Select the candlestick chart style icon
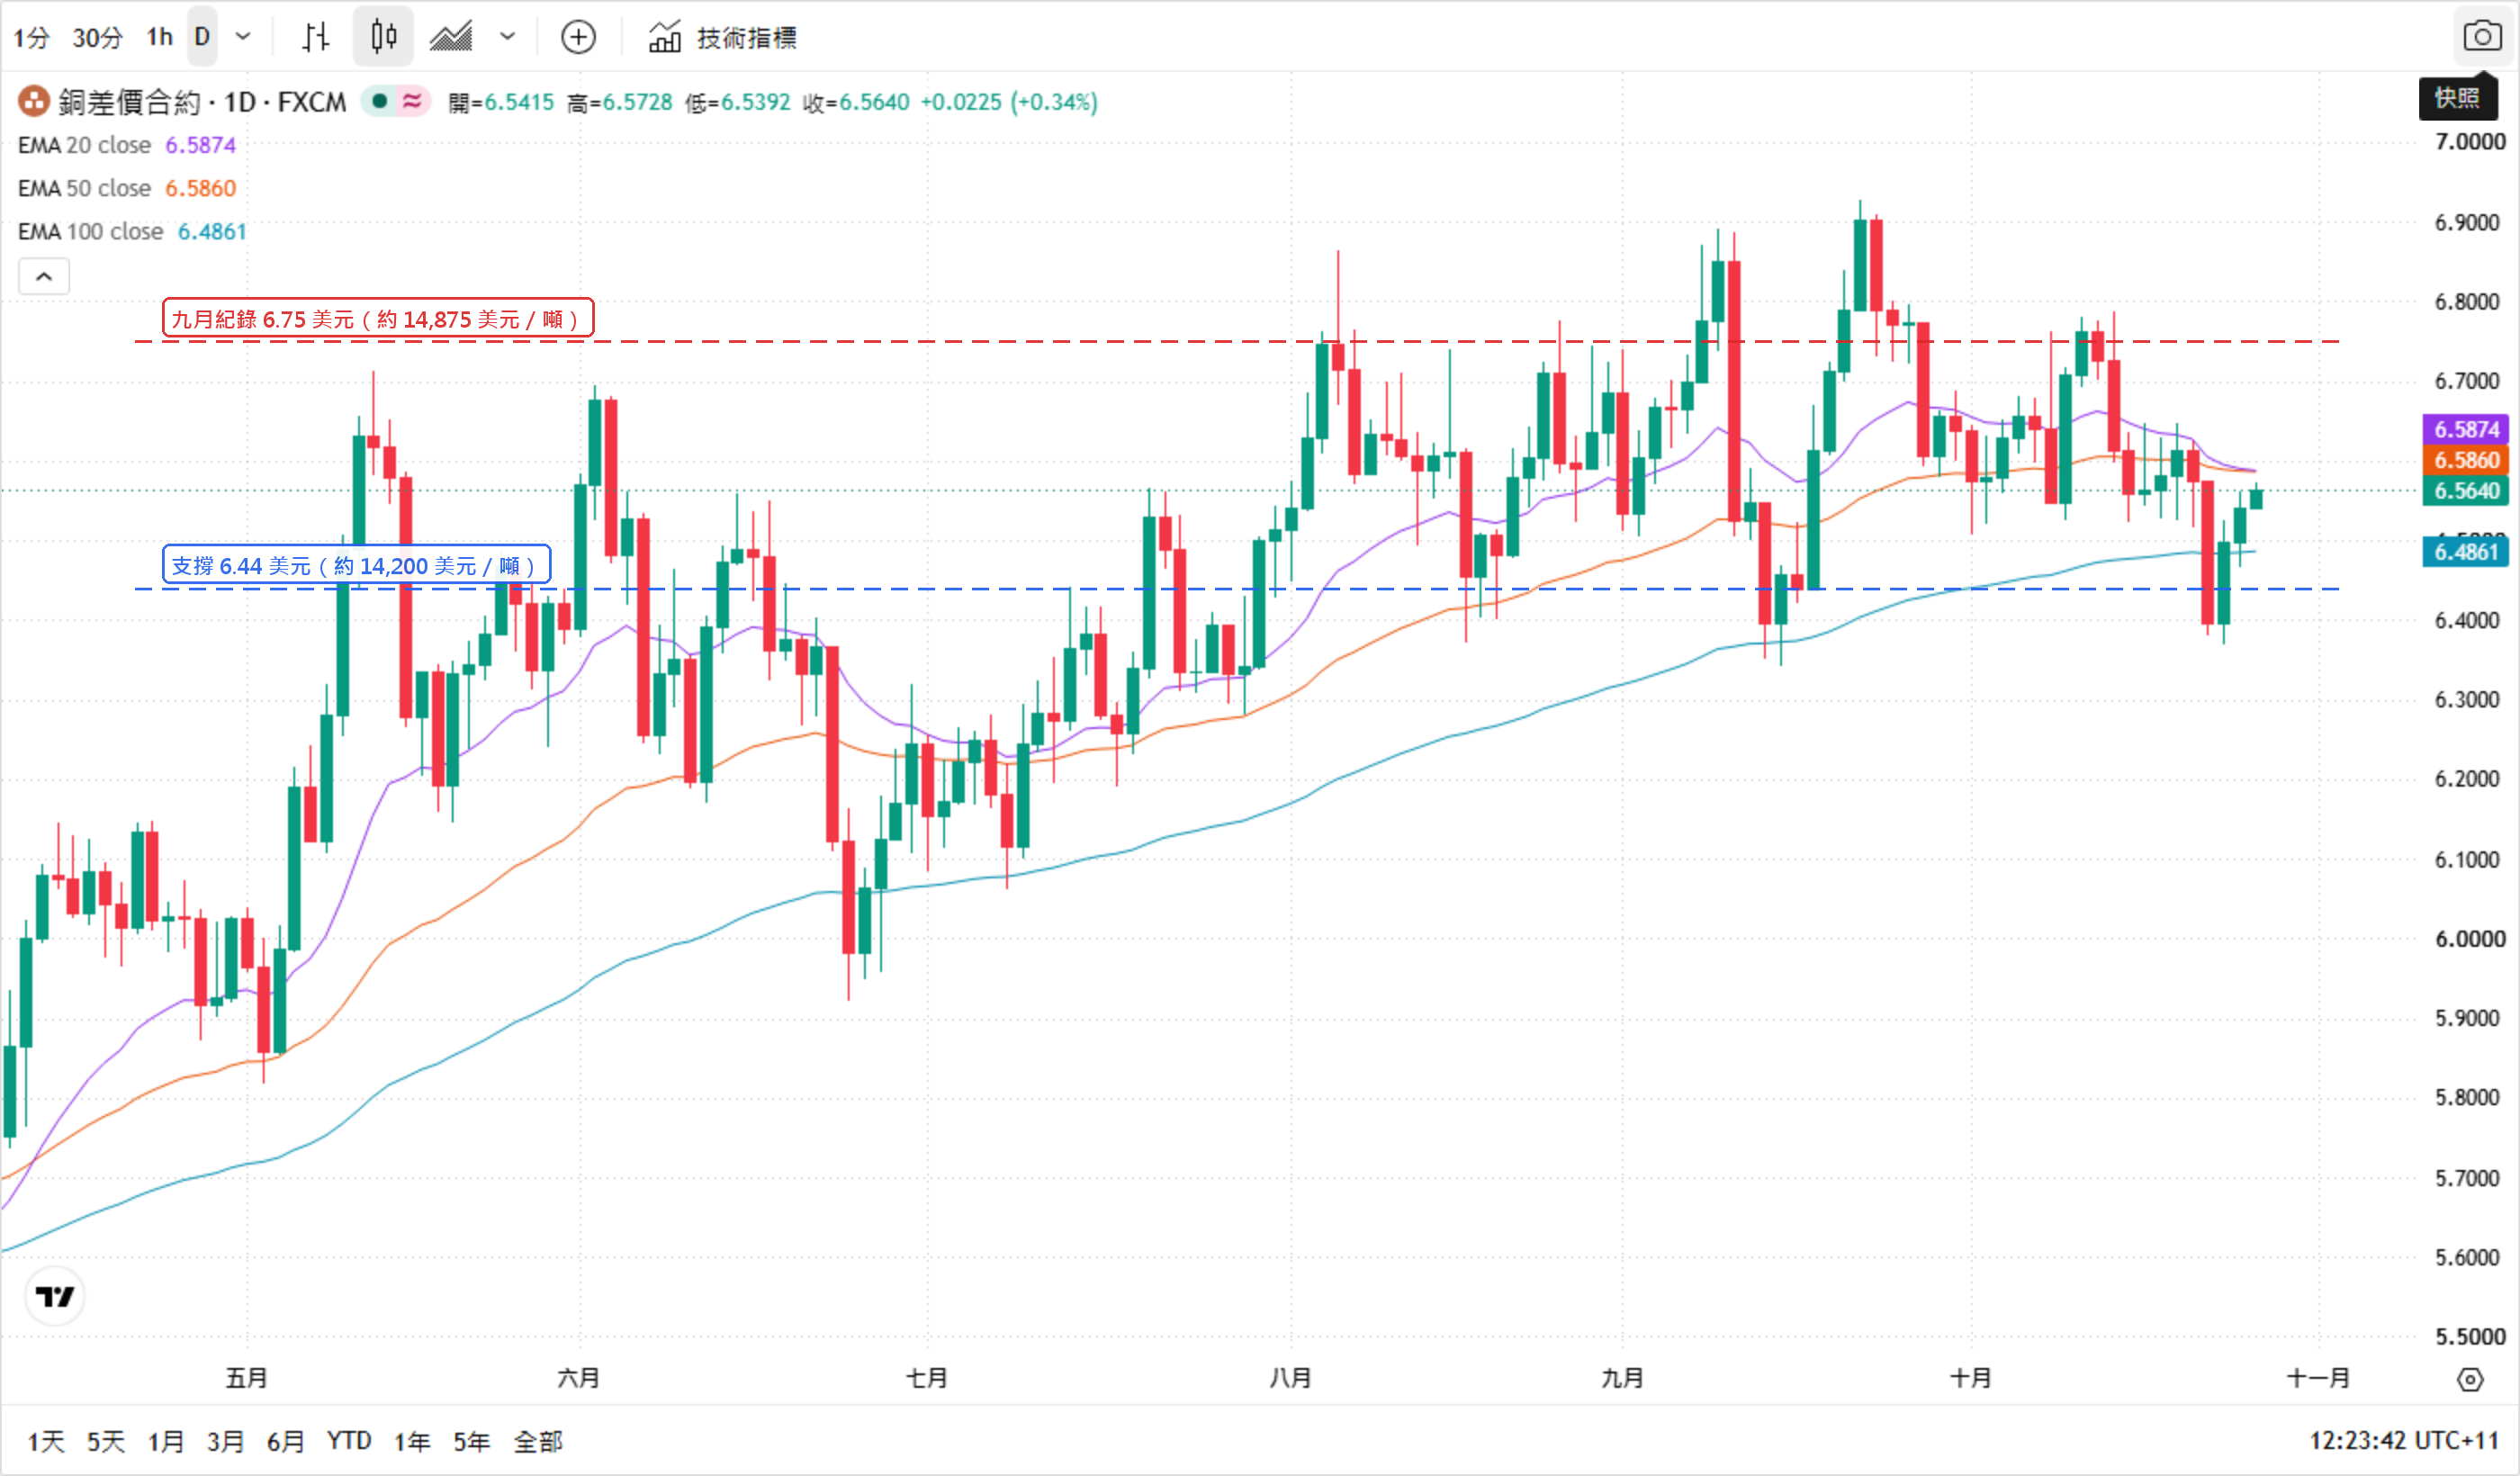2520x1476 pixels. click(383, 37)
